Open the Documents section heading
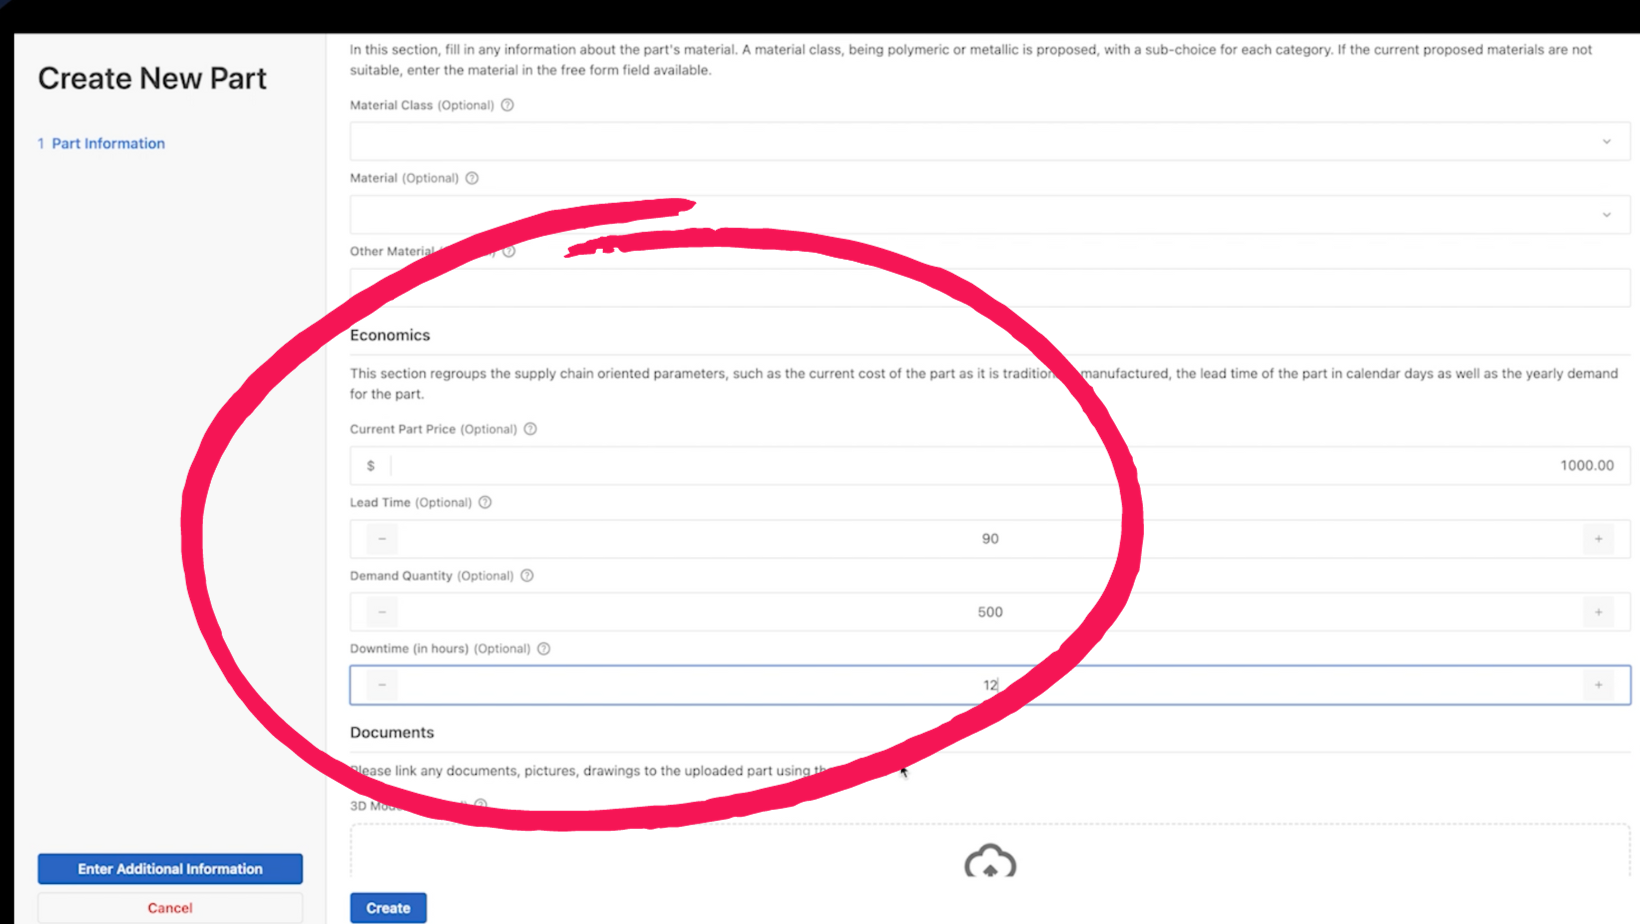 coord(392,732)
